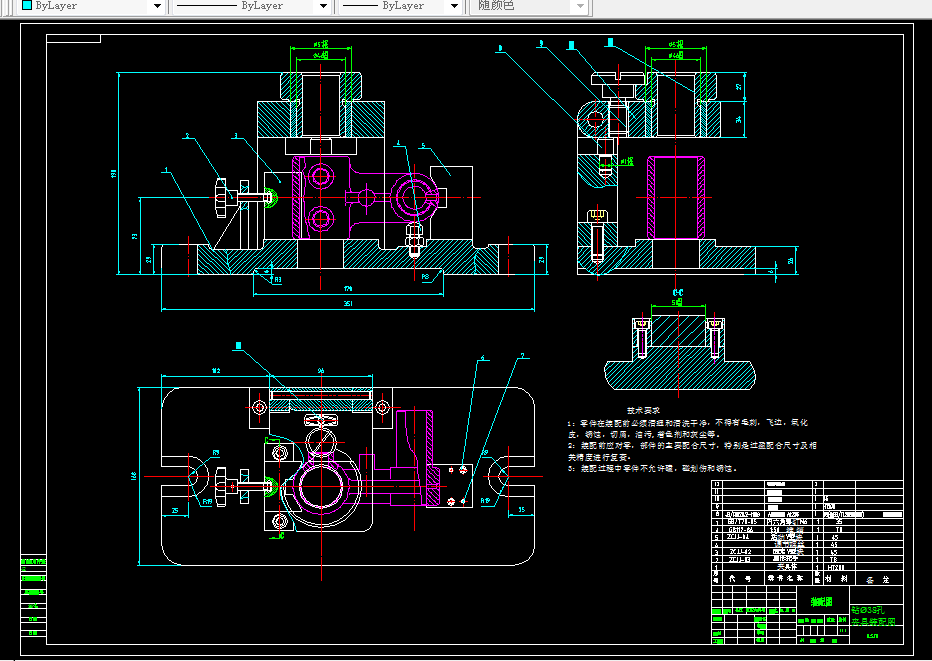Select the 材料 column header in parts list
The height and width of the screenshot is (661, 932).
tap(835, 579)
